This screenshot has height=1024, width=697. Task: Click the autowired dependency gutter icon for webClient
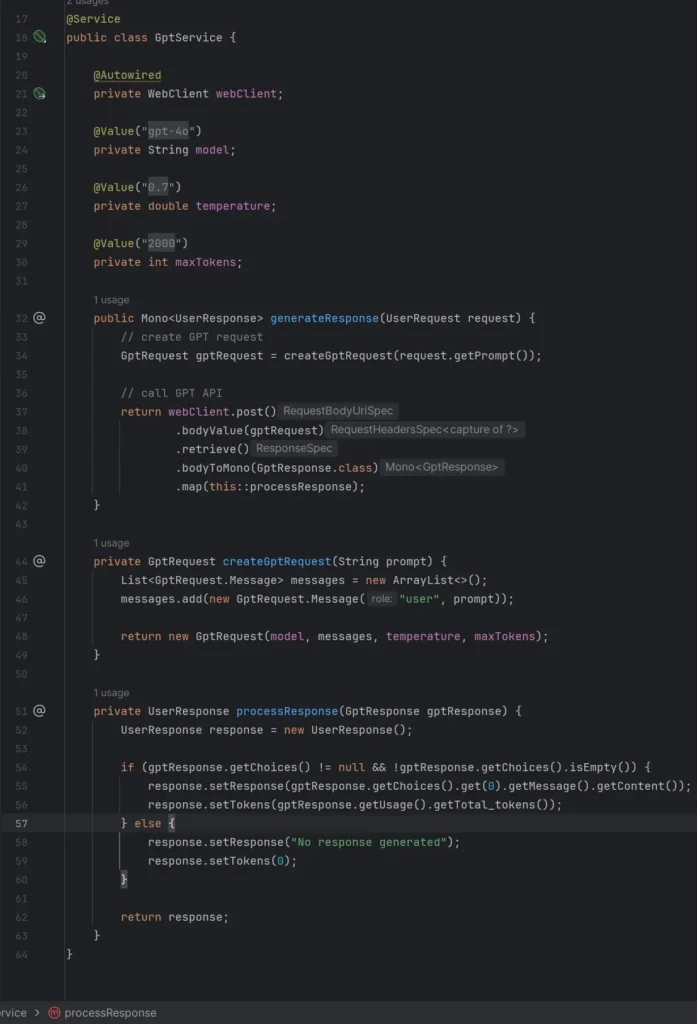40,94
